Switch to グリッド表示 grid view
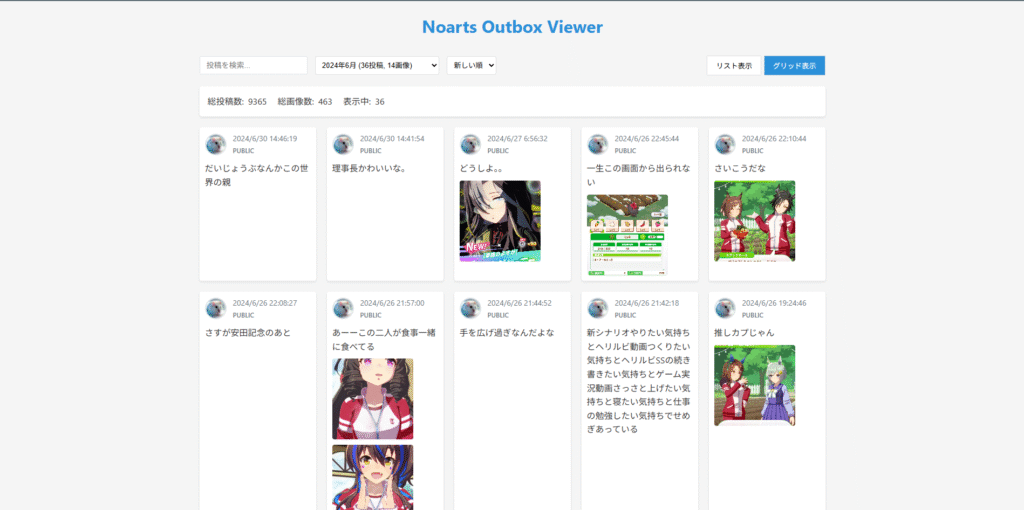The height and width of the screenshot is (510, 1024). 794,65
